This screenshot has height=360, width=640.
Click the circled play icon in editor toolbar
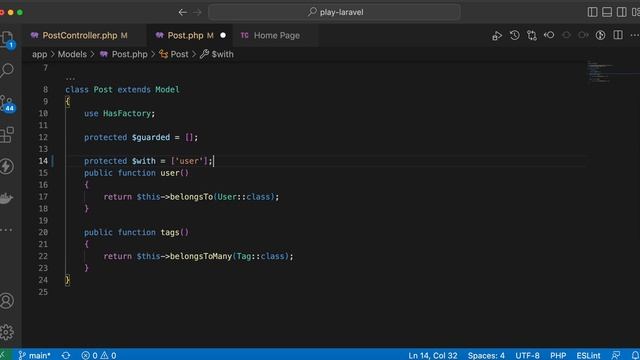(600, 35)
